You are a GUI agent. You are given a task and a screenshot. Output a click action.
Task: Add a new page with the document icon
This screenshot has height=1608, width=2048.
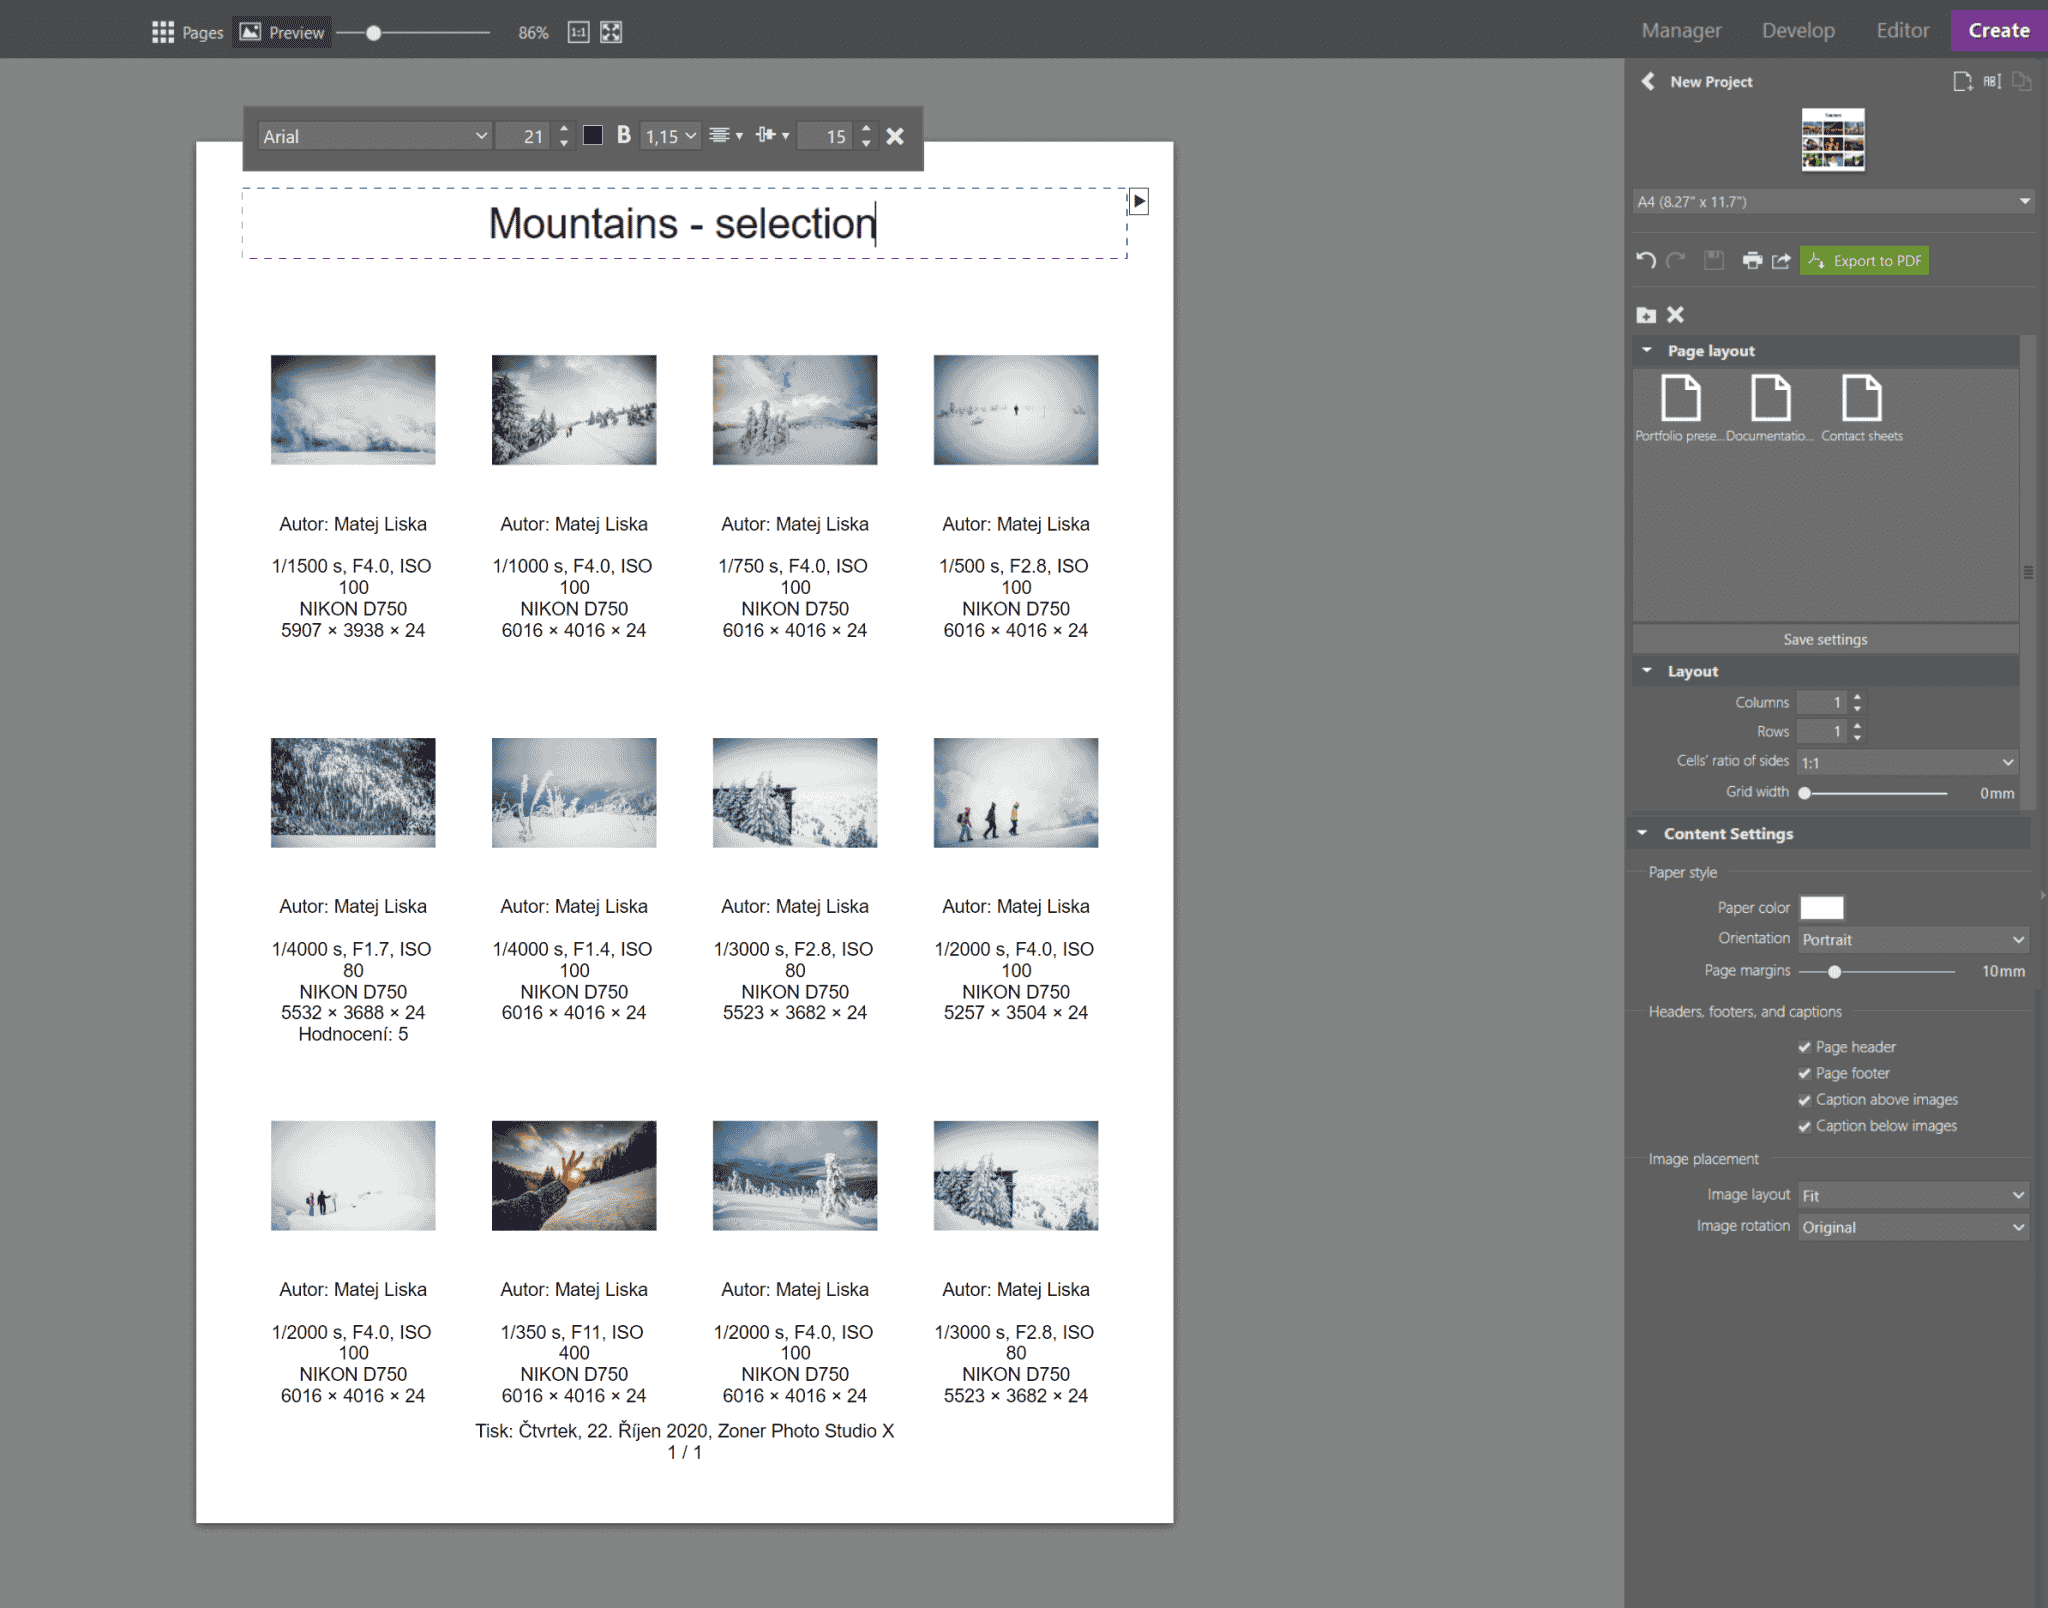(x=1962, y=81)
